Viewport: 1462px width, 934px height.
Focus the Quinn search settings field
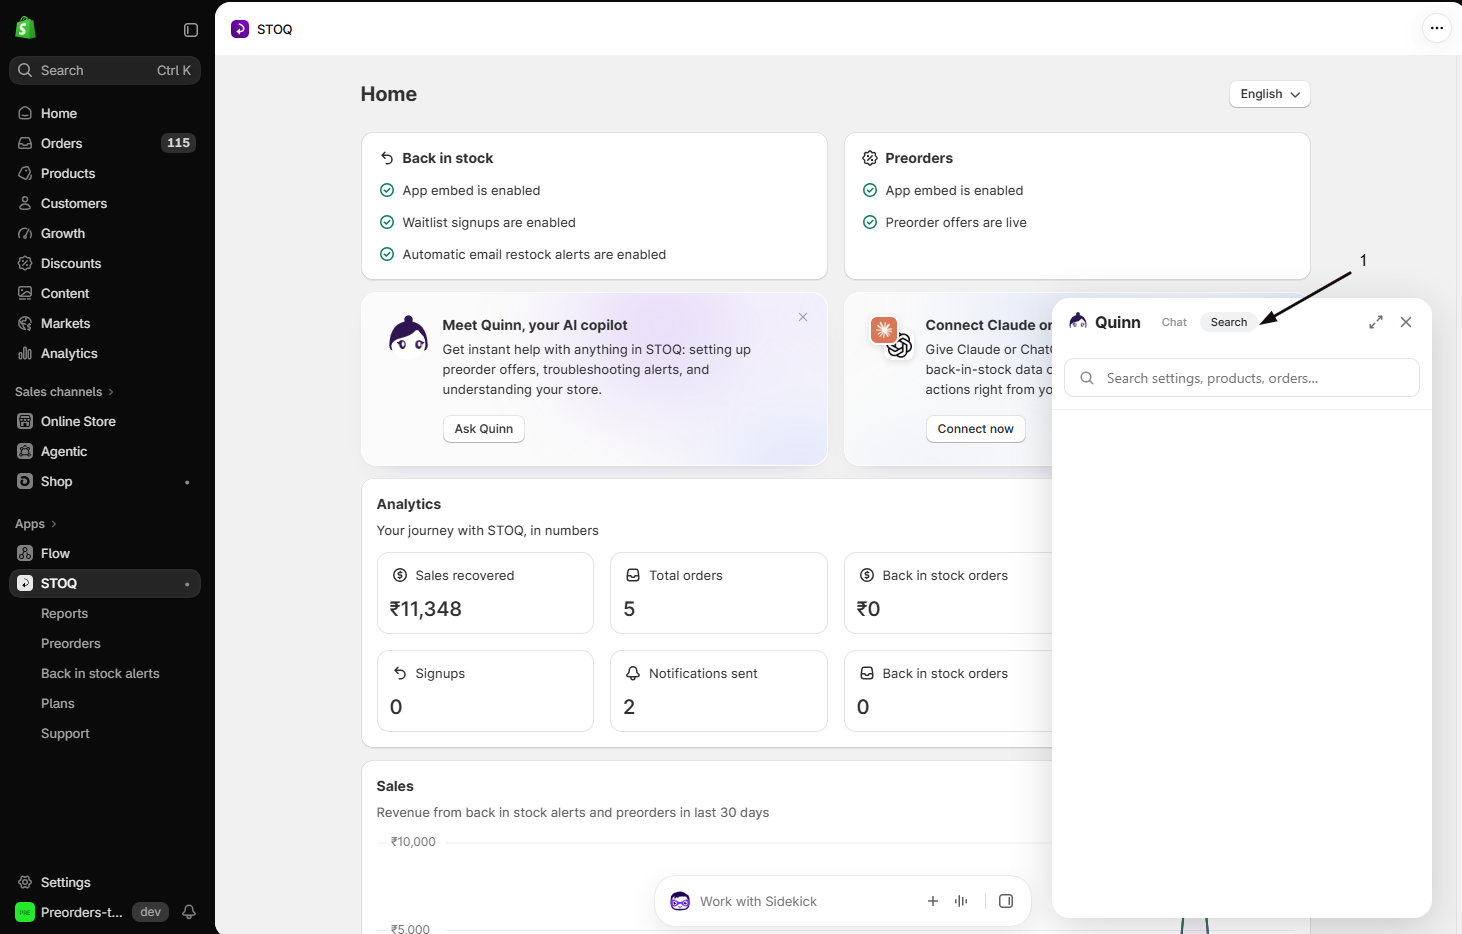(1242, 378)
